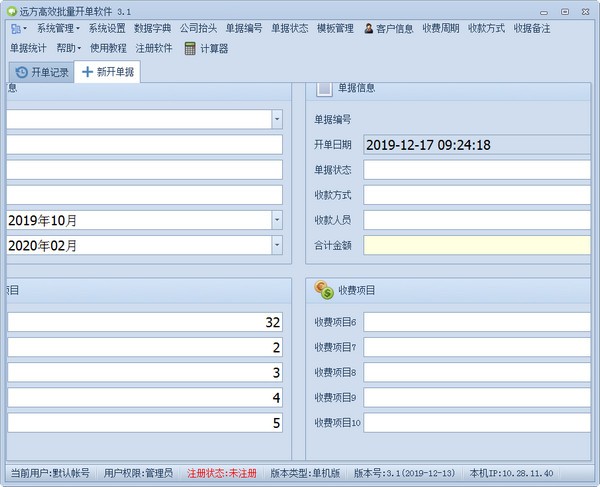Click 当前用户:默认帐号 in status bar
The image size is (600, 487).
50,473
